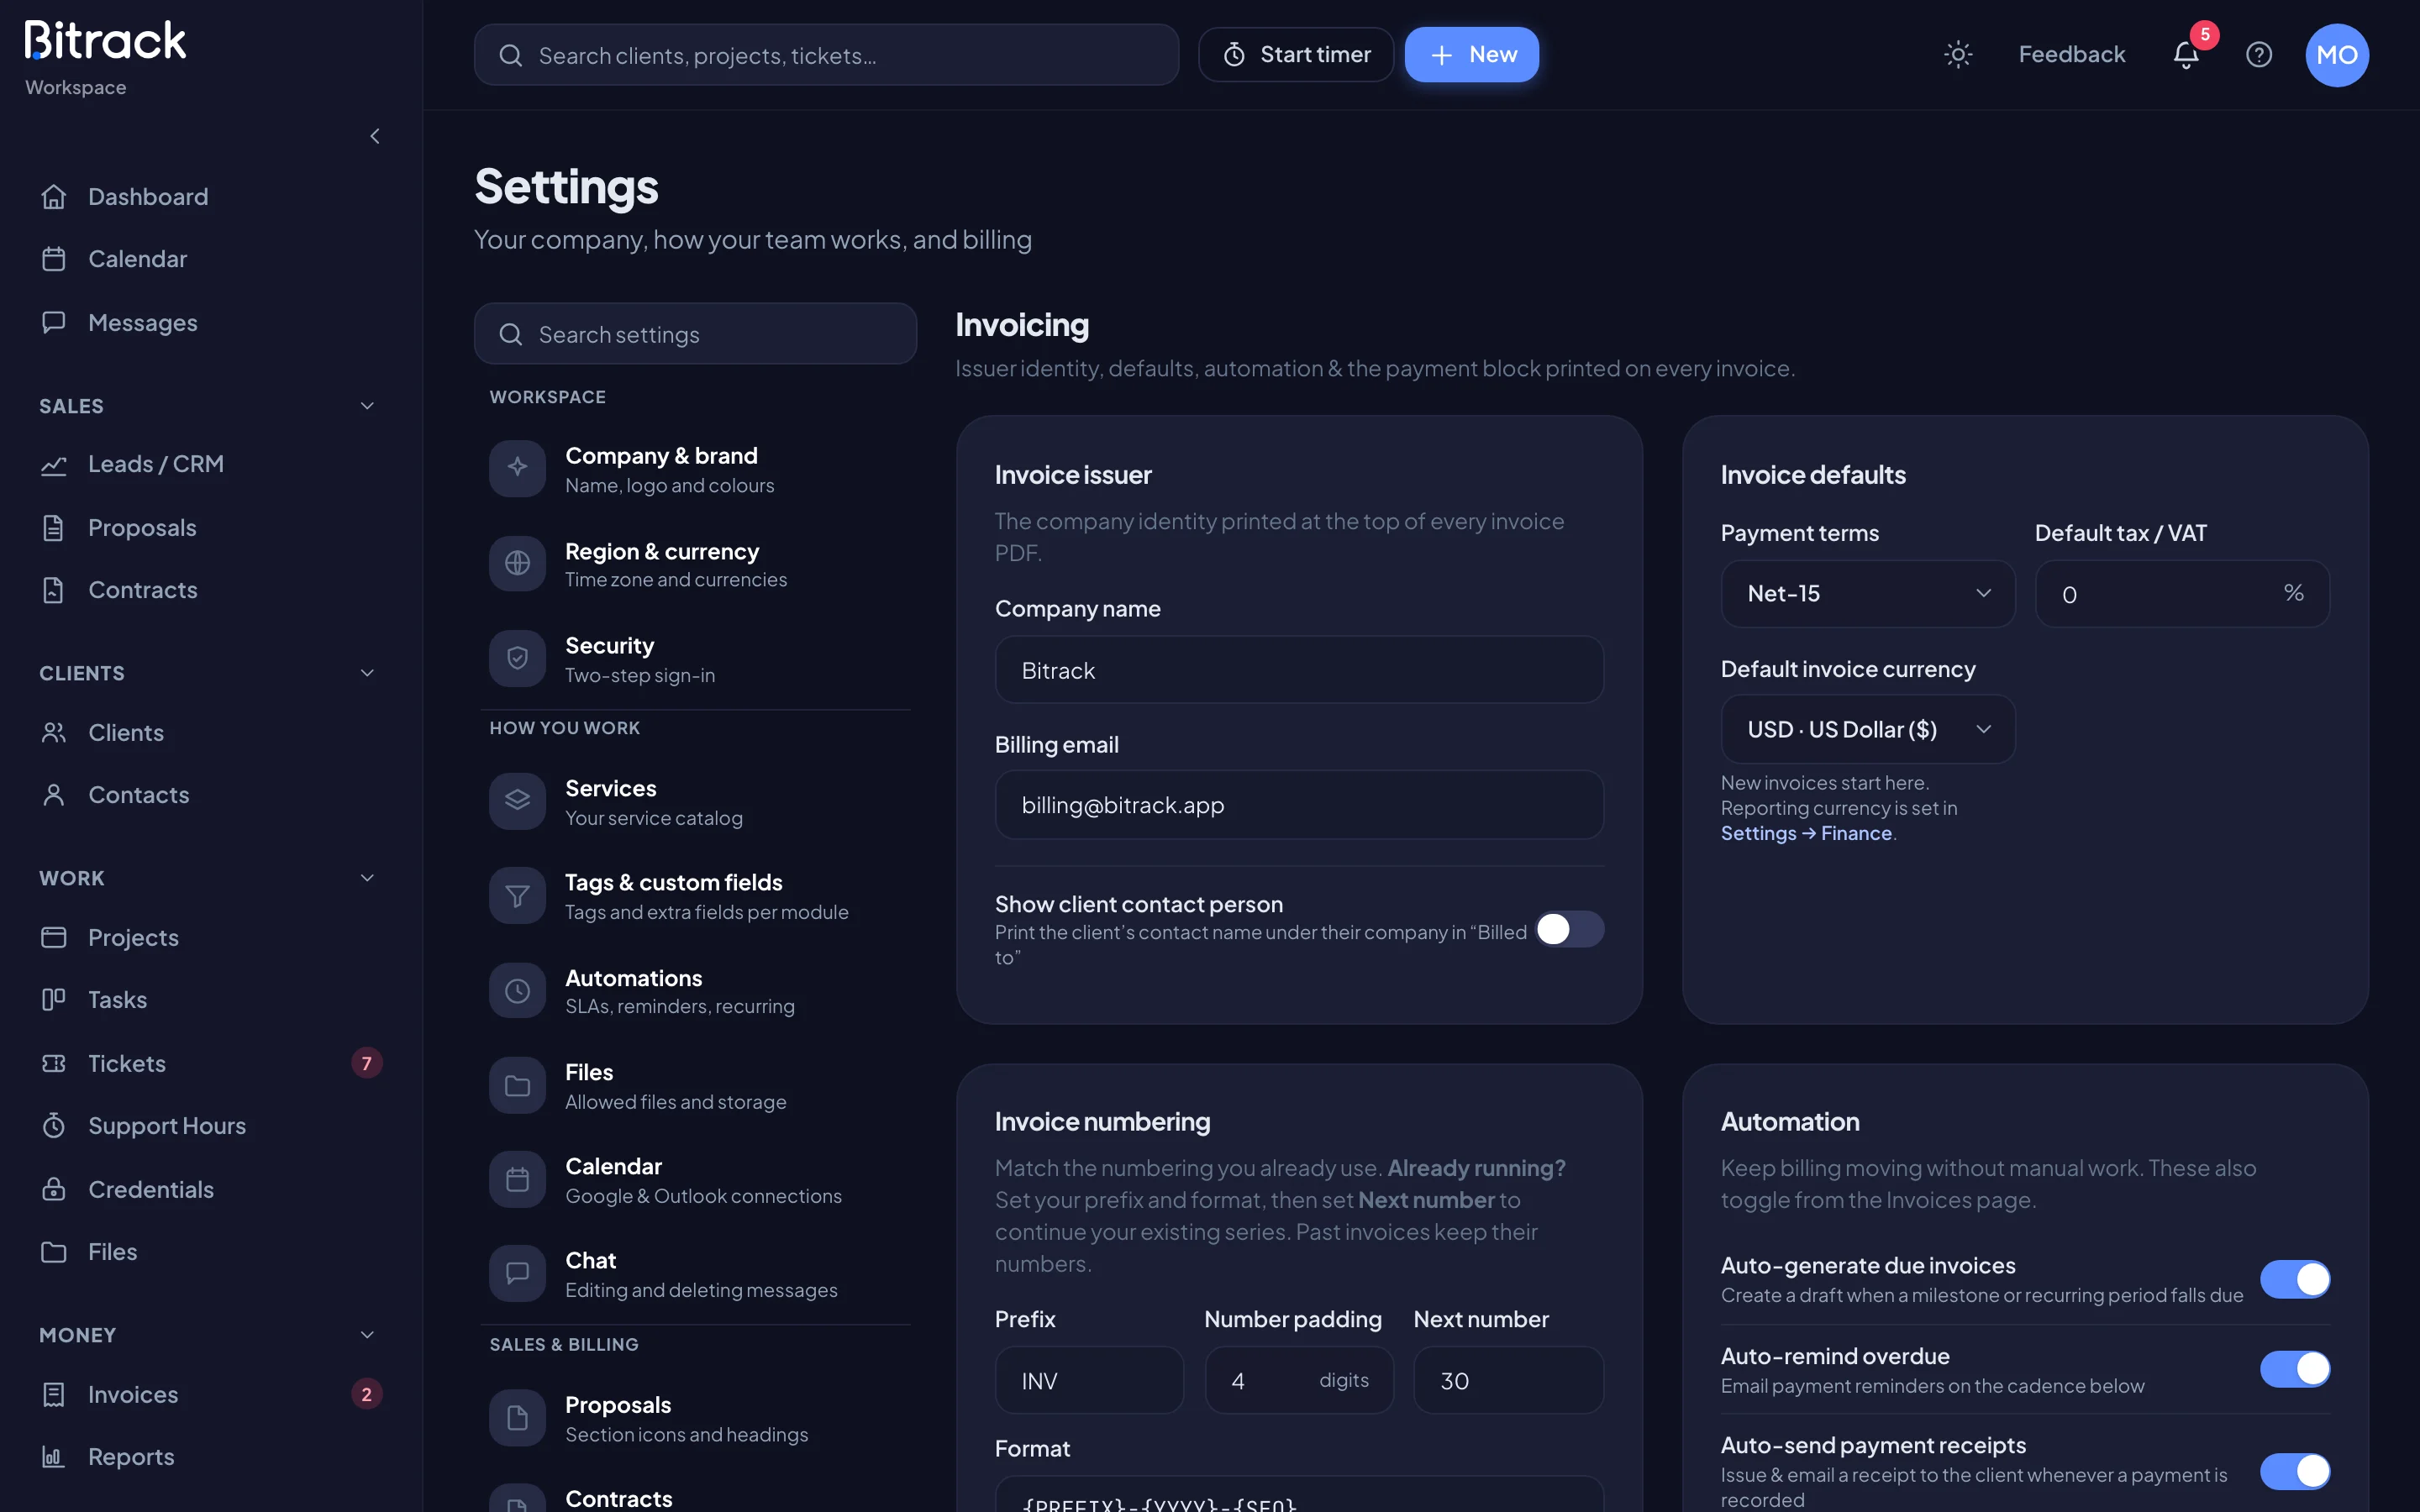Click the Region & currency globe icon
2420x1512 pixels.
[x=517, y=563]
